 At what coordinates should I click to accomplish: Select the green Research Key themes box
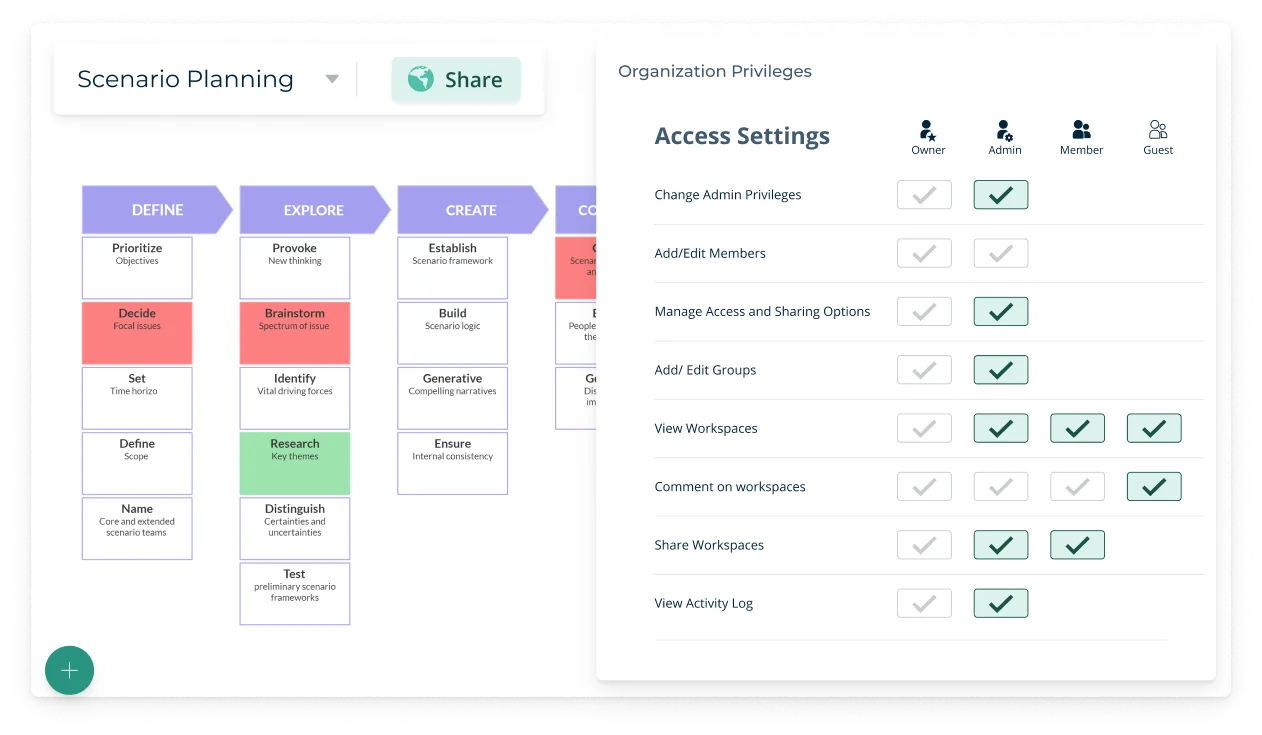(x=295, y=463)
